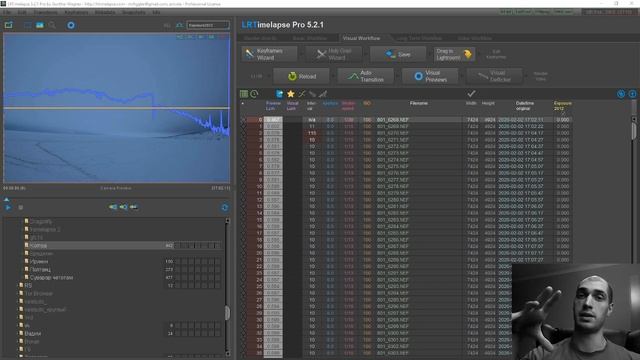
Task: Click the first blue circular icon above the table's scrollbar
Action: tap(621, 94)
